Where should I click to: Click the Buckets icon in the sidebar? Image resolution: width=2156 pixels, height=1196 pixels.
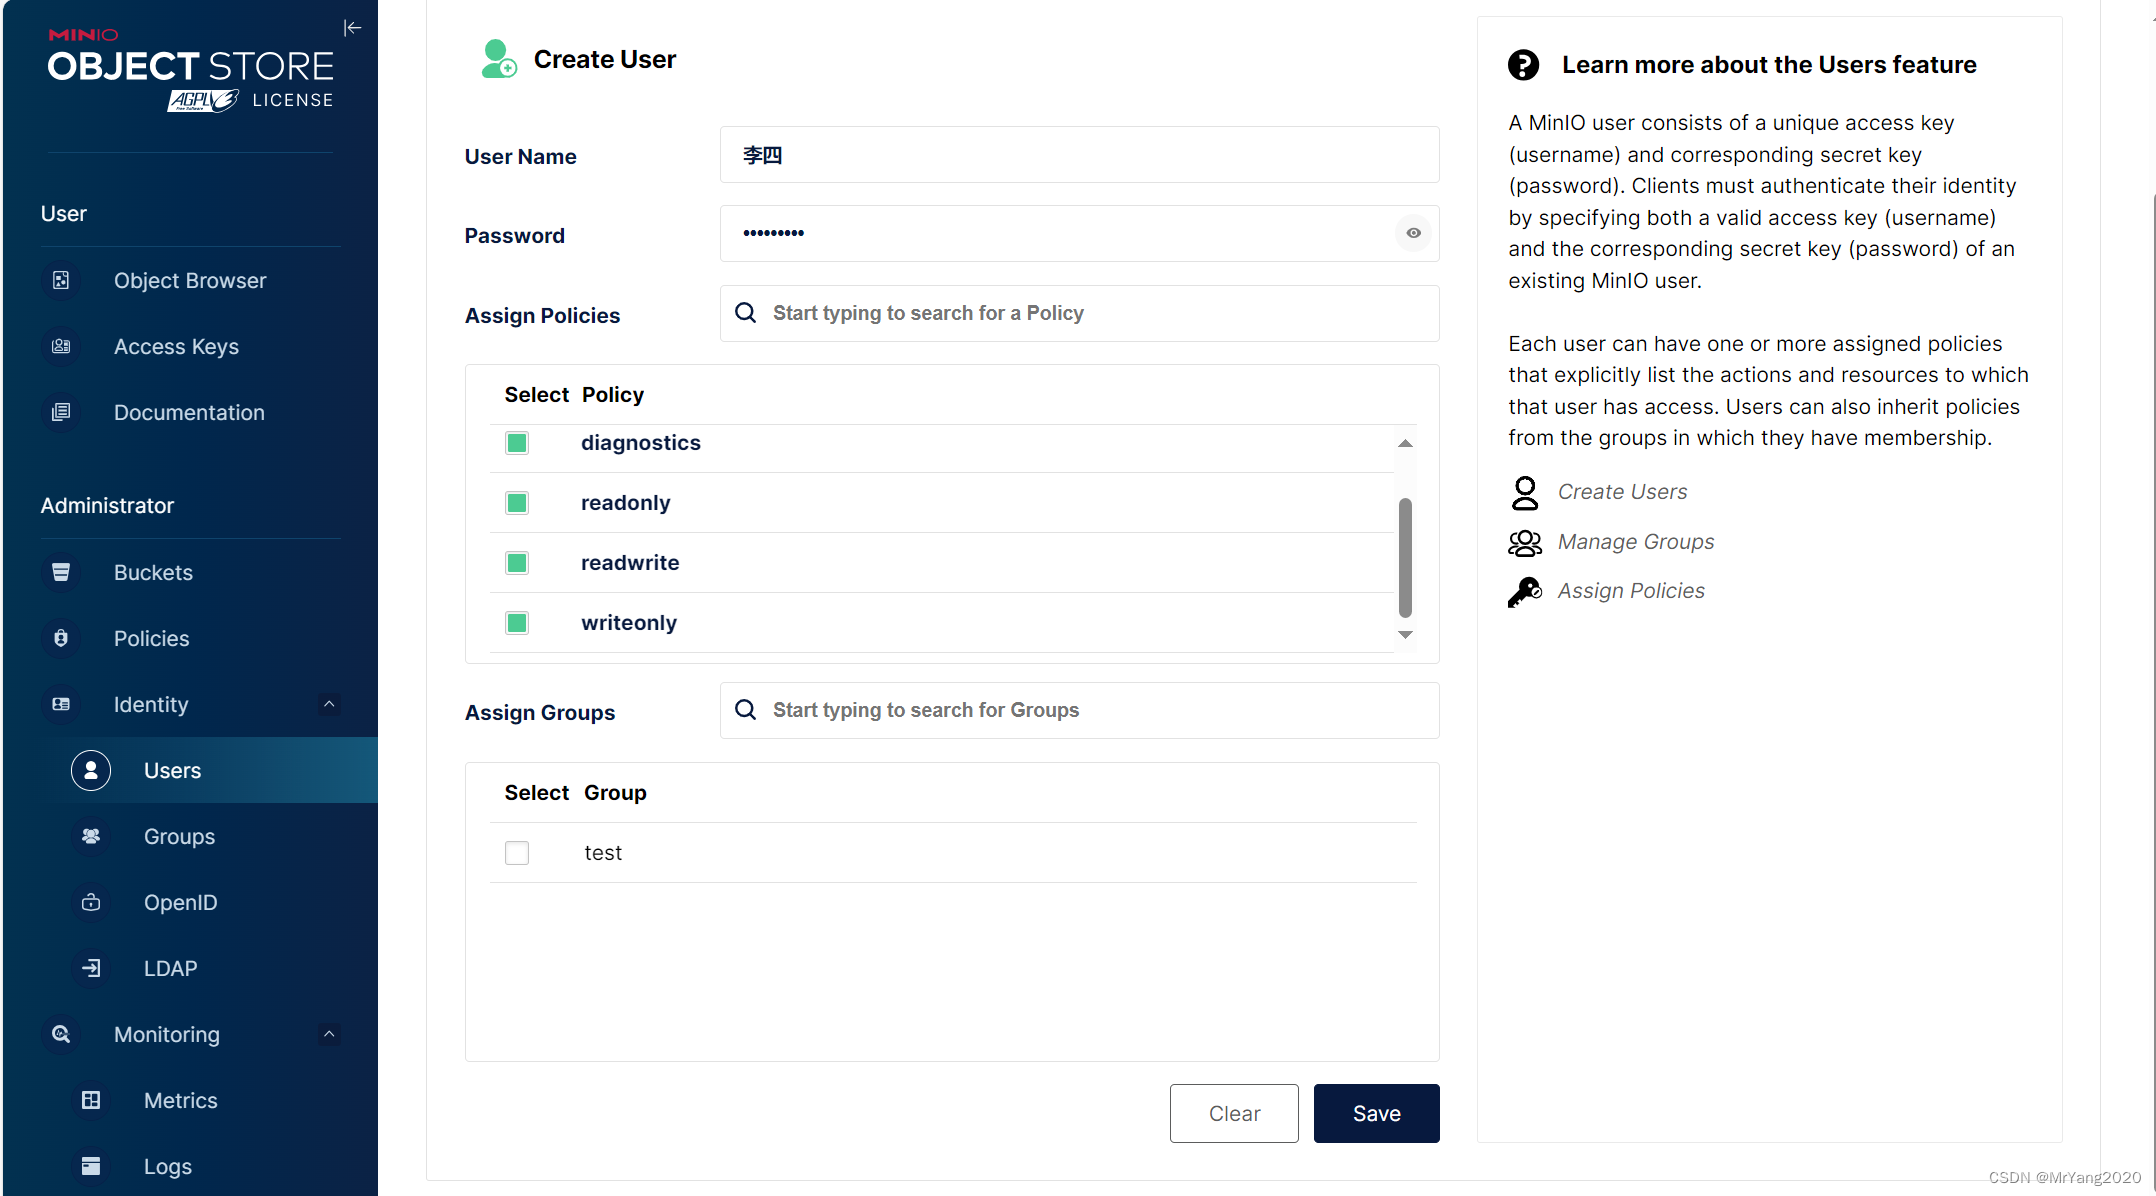61,573
